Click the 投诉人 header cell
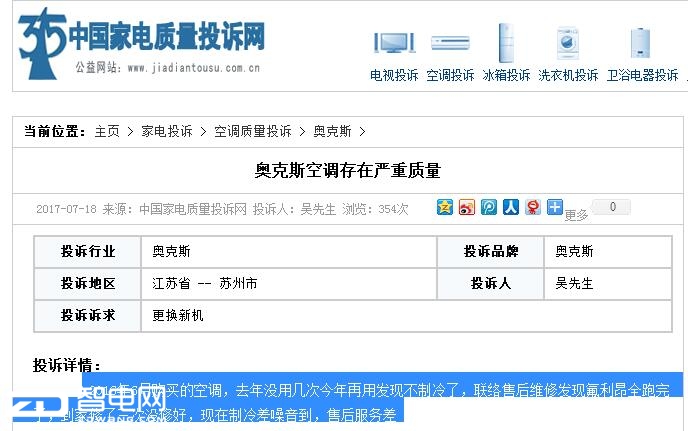 (x=491, y=284)
